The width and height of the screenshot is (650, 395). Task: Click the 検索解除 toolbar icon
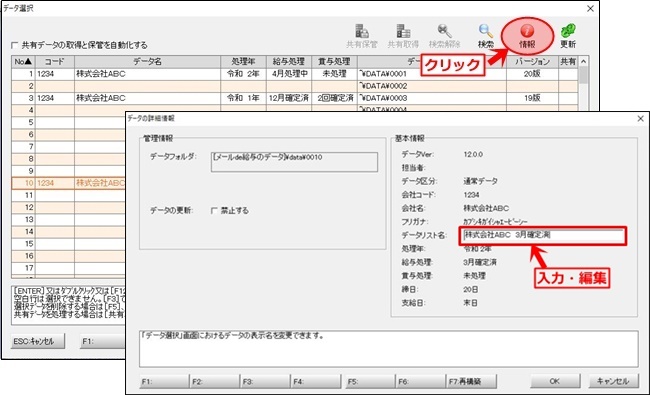(x=444, y=36)
